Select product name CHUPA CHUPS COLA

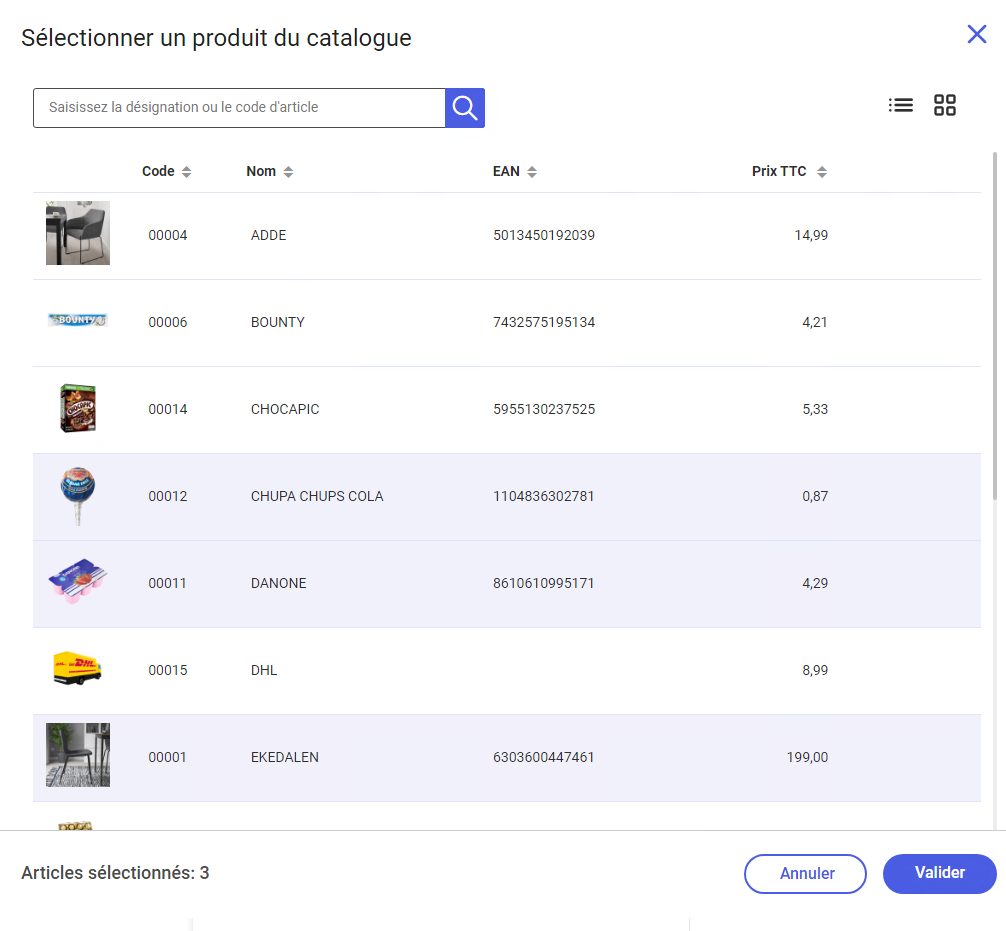pyautogui.click(x=317, y=497)
